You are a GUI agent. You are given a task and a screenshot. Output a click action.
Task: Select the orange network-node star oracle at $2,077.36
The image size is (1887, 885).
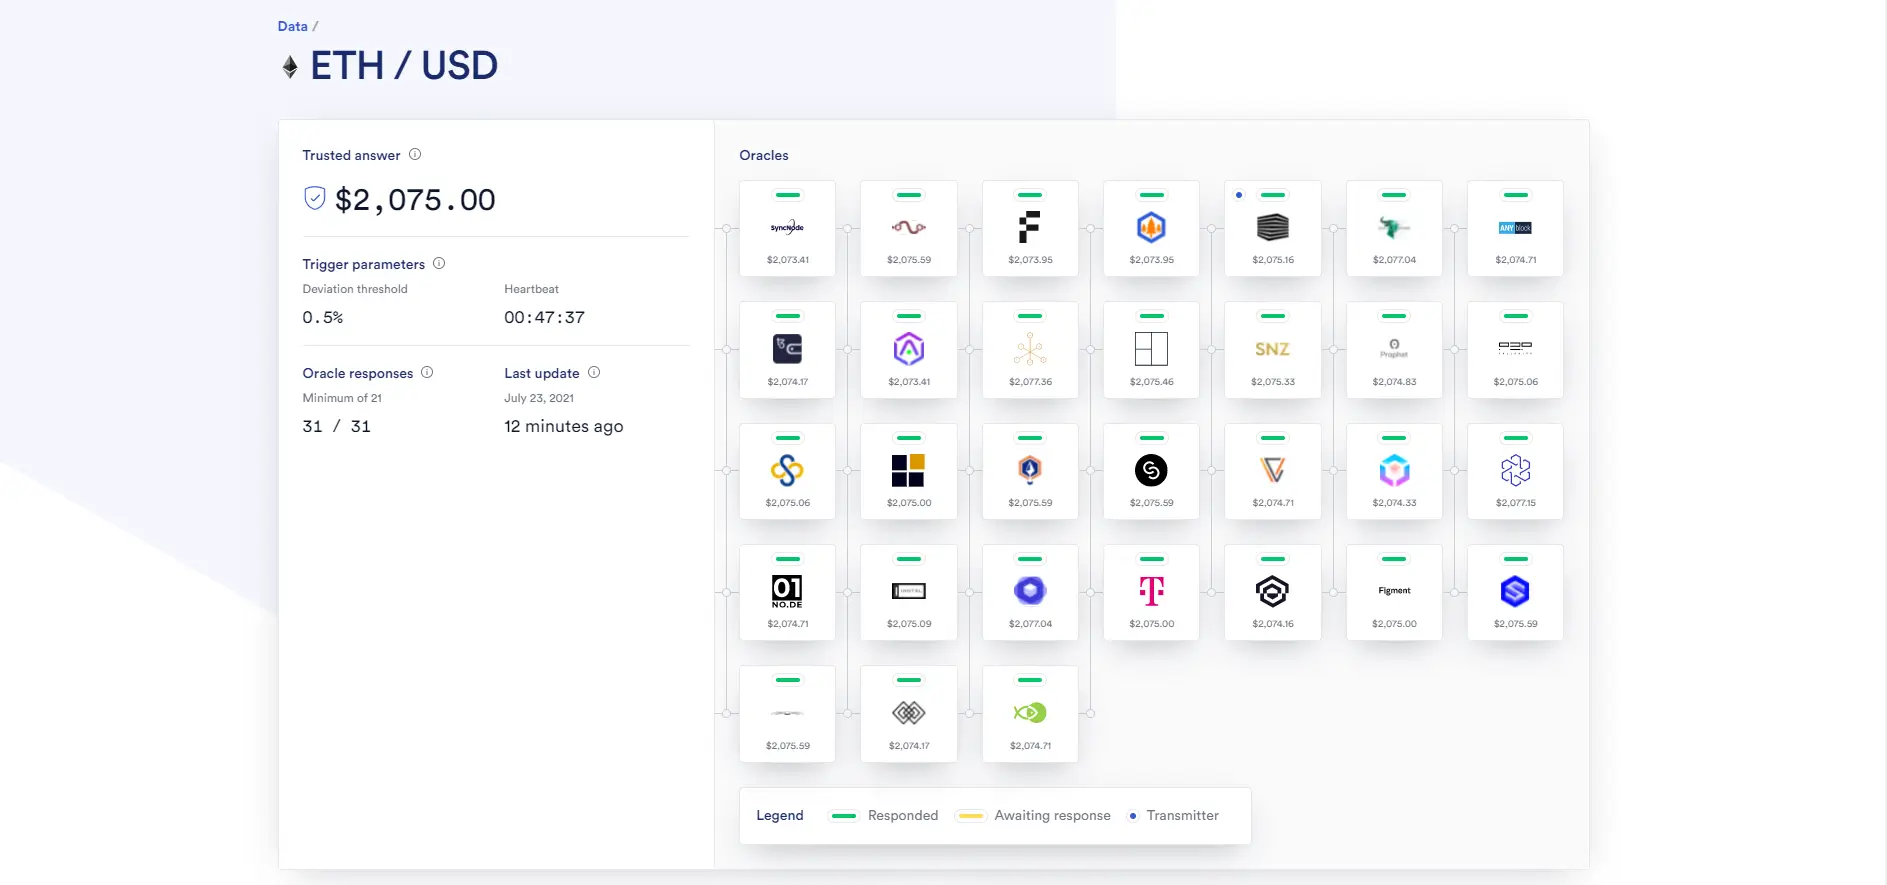[1030, 350]
